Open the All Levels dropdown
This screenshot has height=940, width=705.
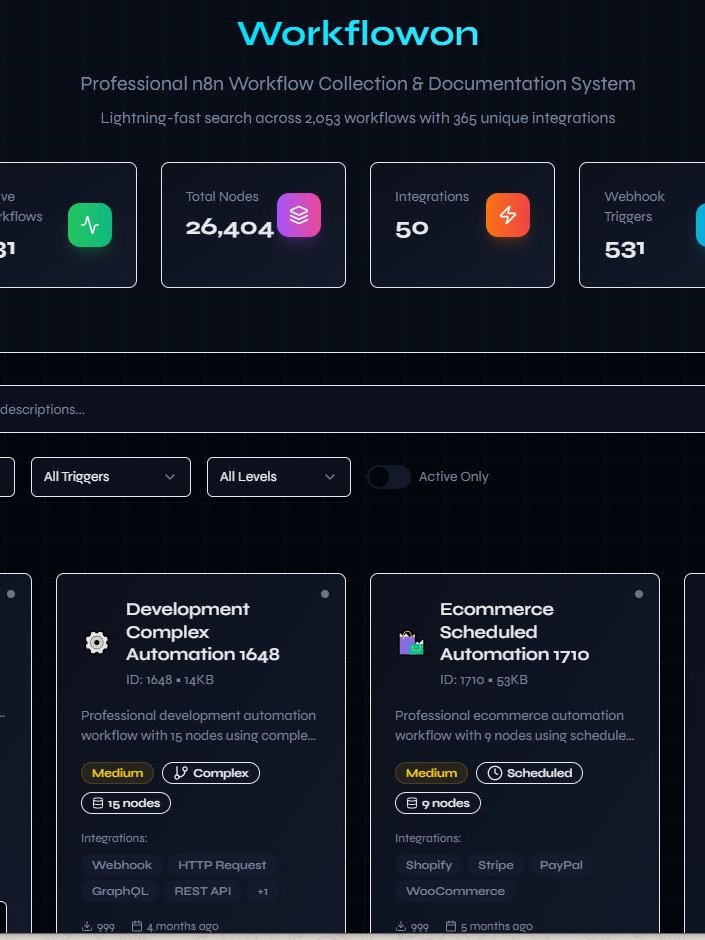[x=279, y=477]
